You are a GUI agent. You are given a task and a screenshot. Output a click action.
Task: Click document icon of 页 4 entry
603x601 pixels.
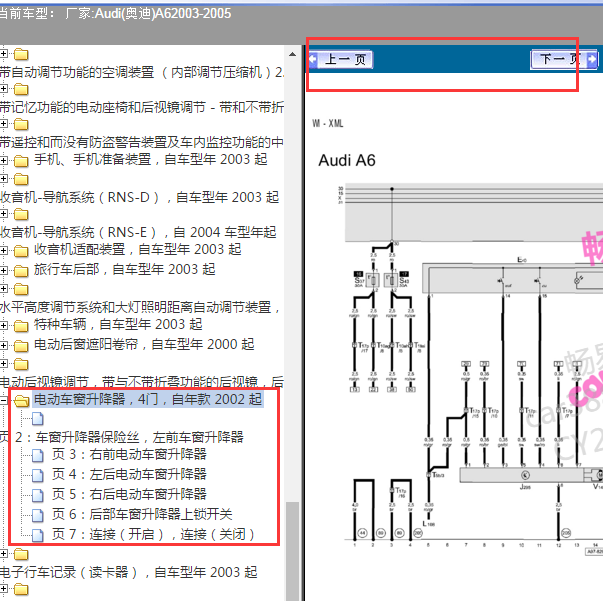38,475
